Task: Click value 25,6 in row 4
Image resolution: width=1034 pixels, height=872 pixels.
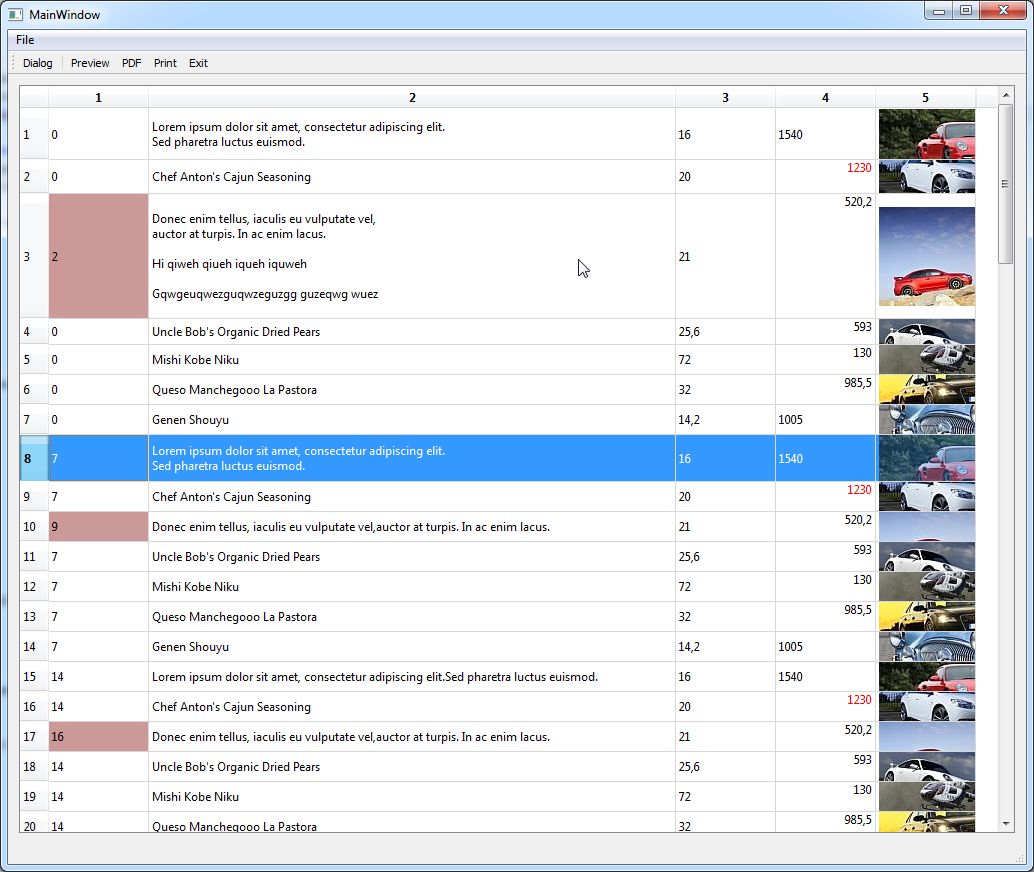Action: [x=689, y=332]
